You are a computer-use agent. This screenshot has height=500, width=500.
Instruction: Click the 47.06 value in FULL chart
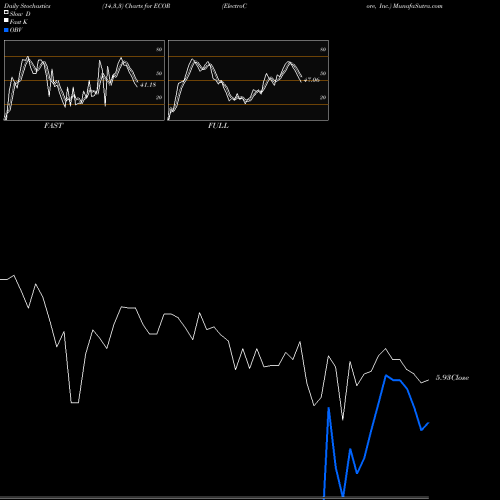click(x=312, y=80)
